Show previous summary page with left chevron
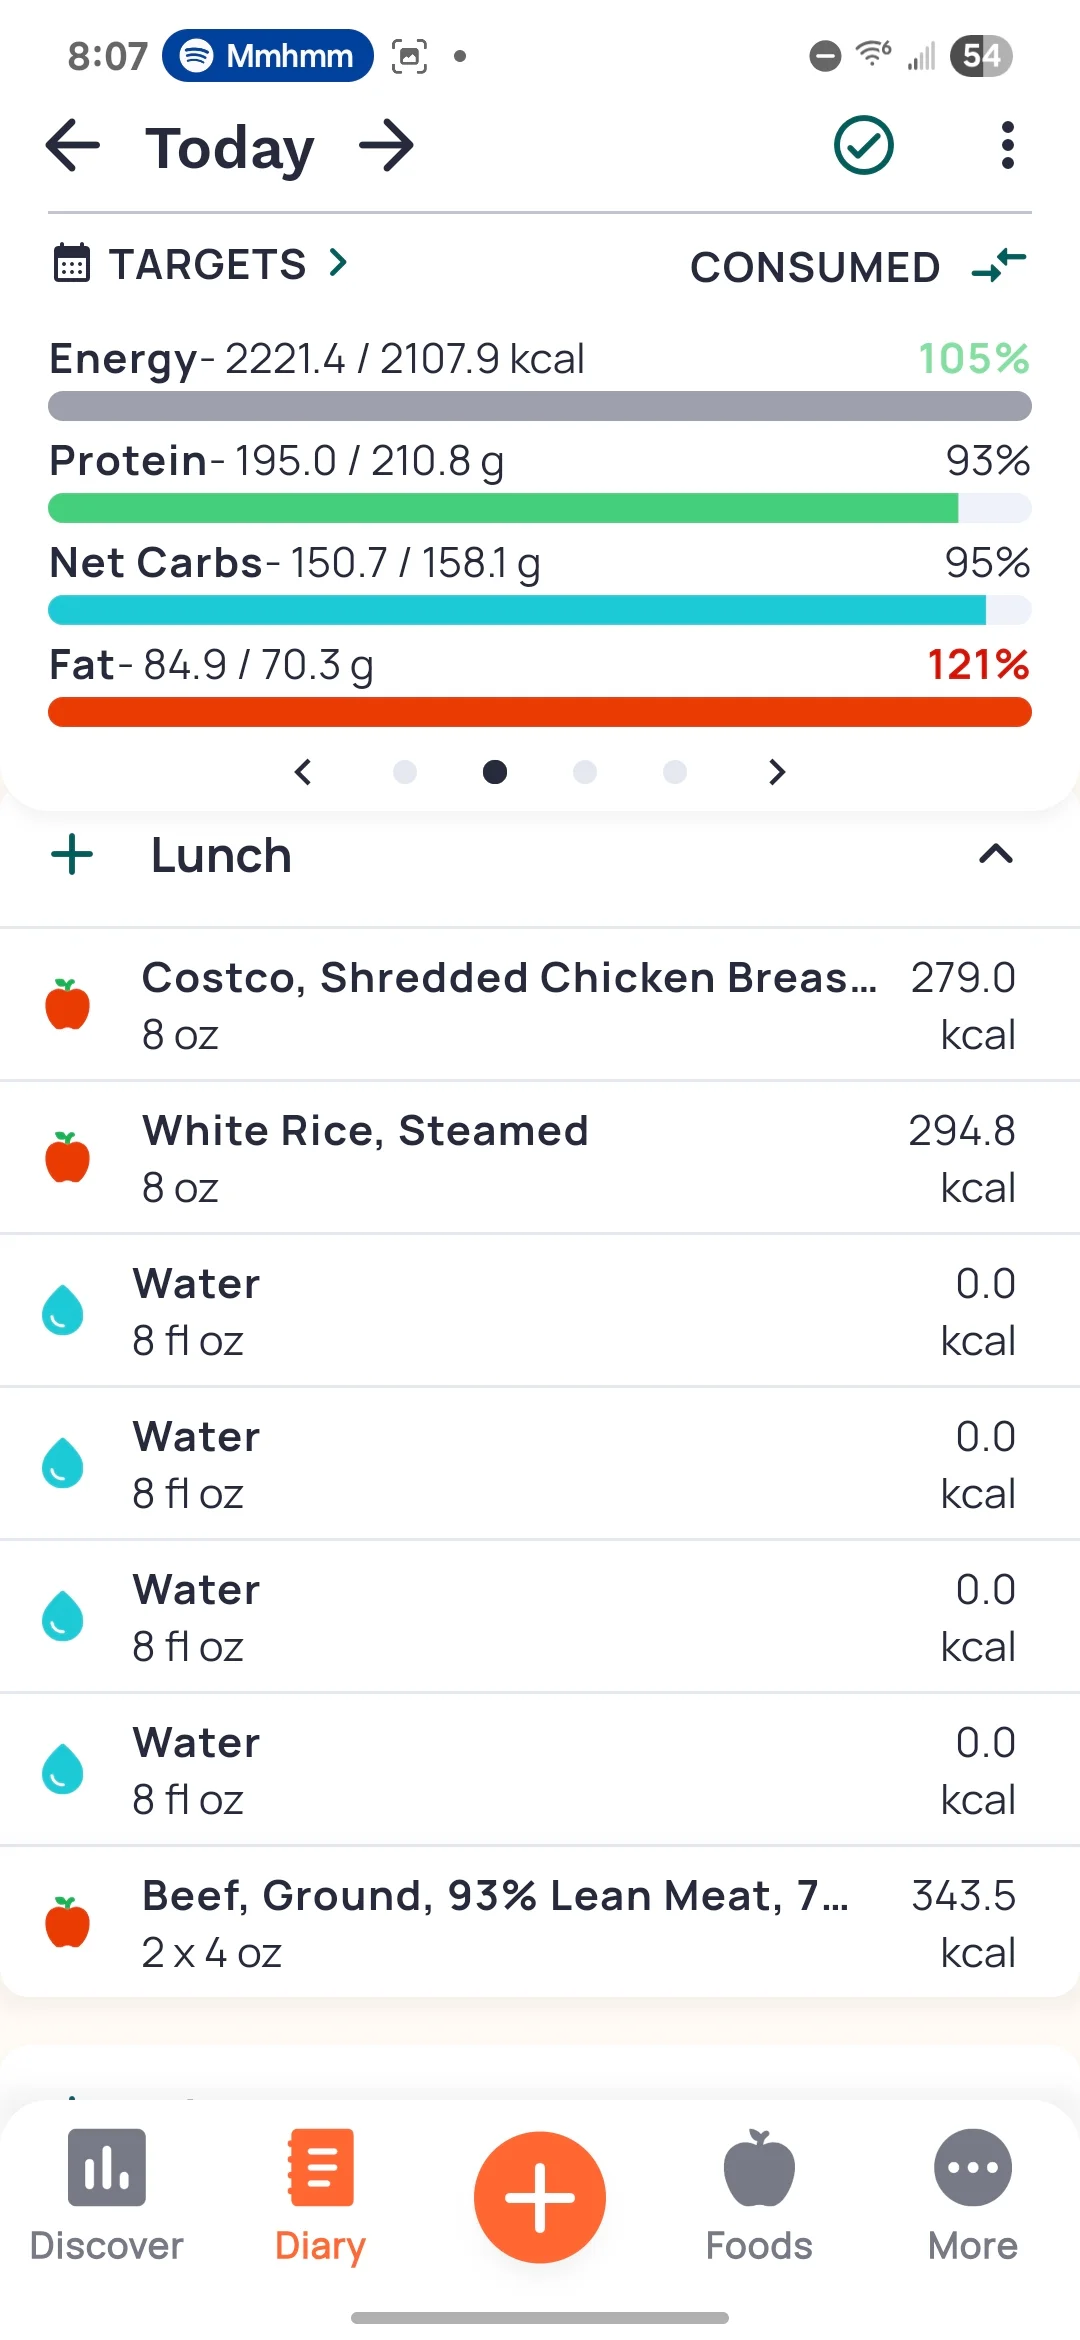Viewport: 1080px width, 2340px height. pos(304,772)
